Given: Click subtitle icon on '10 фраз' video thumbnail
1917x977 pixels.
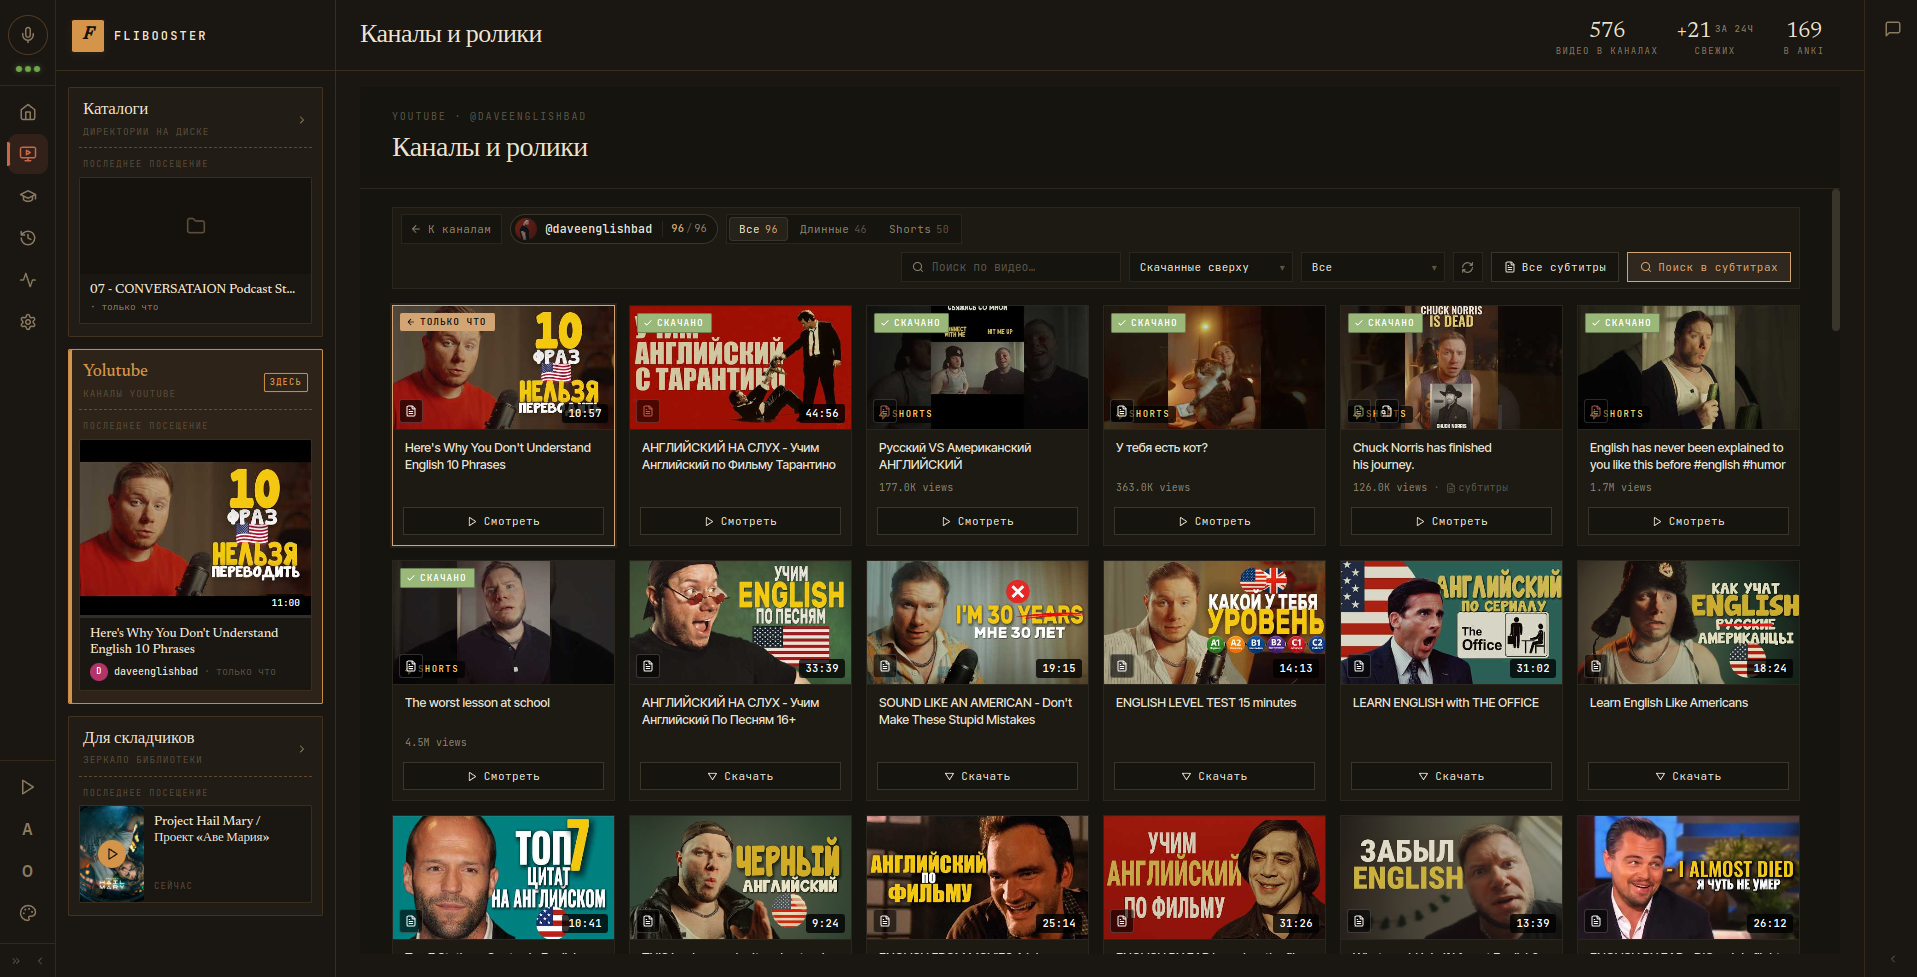Looking at the screenshot, I should pos(411,411).
